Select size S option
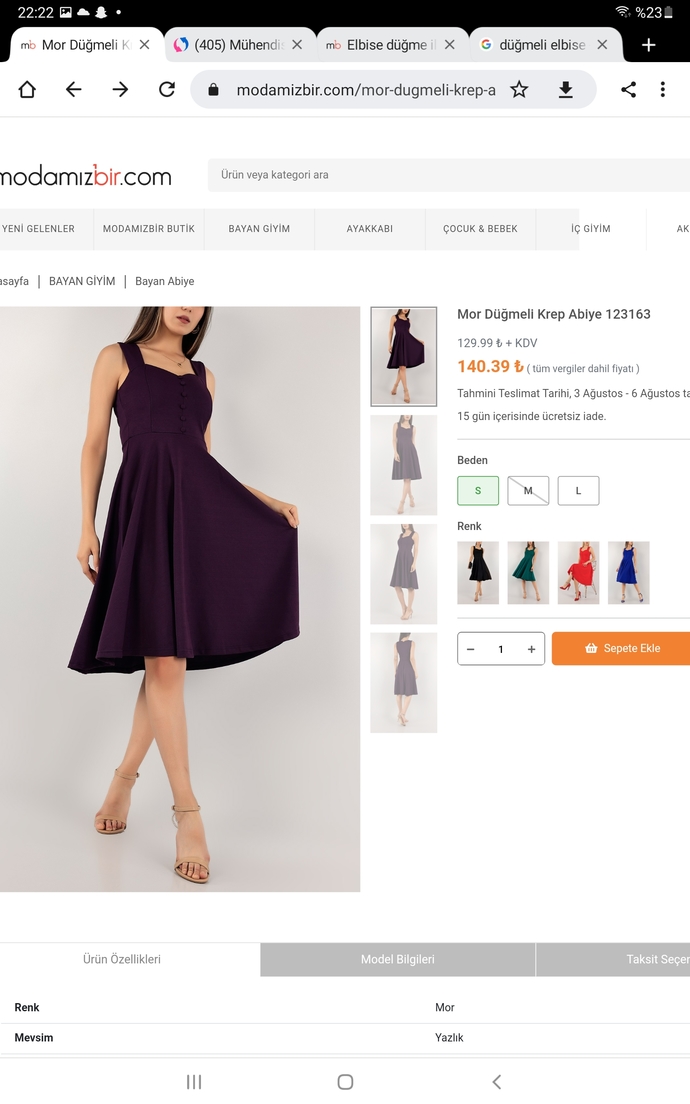 point(478,491)
